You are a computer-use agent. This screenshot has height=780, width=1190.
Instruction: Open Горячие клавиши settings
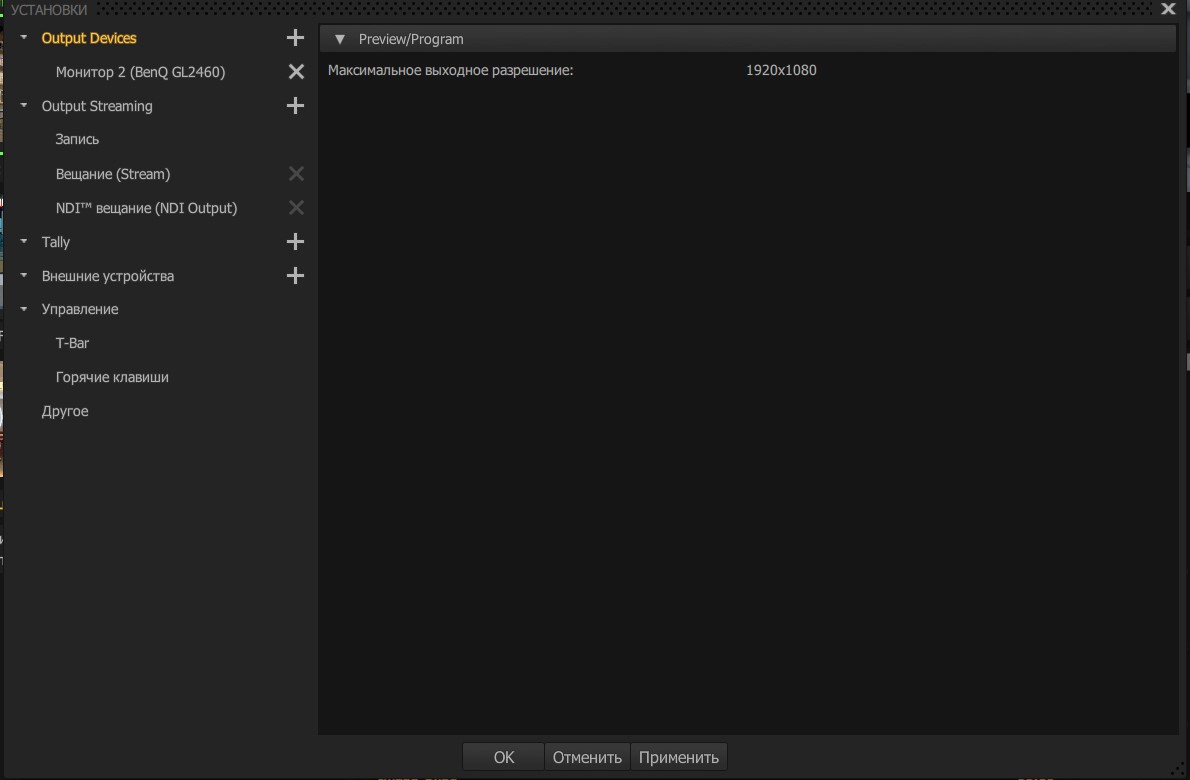click(112, 377)
